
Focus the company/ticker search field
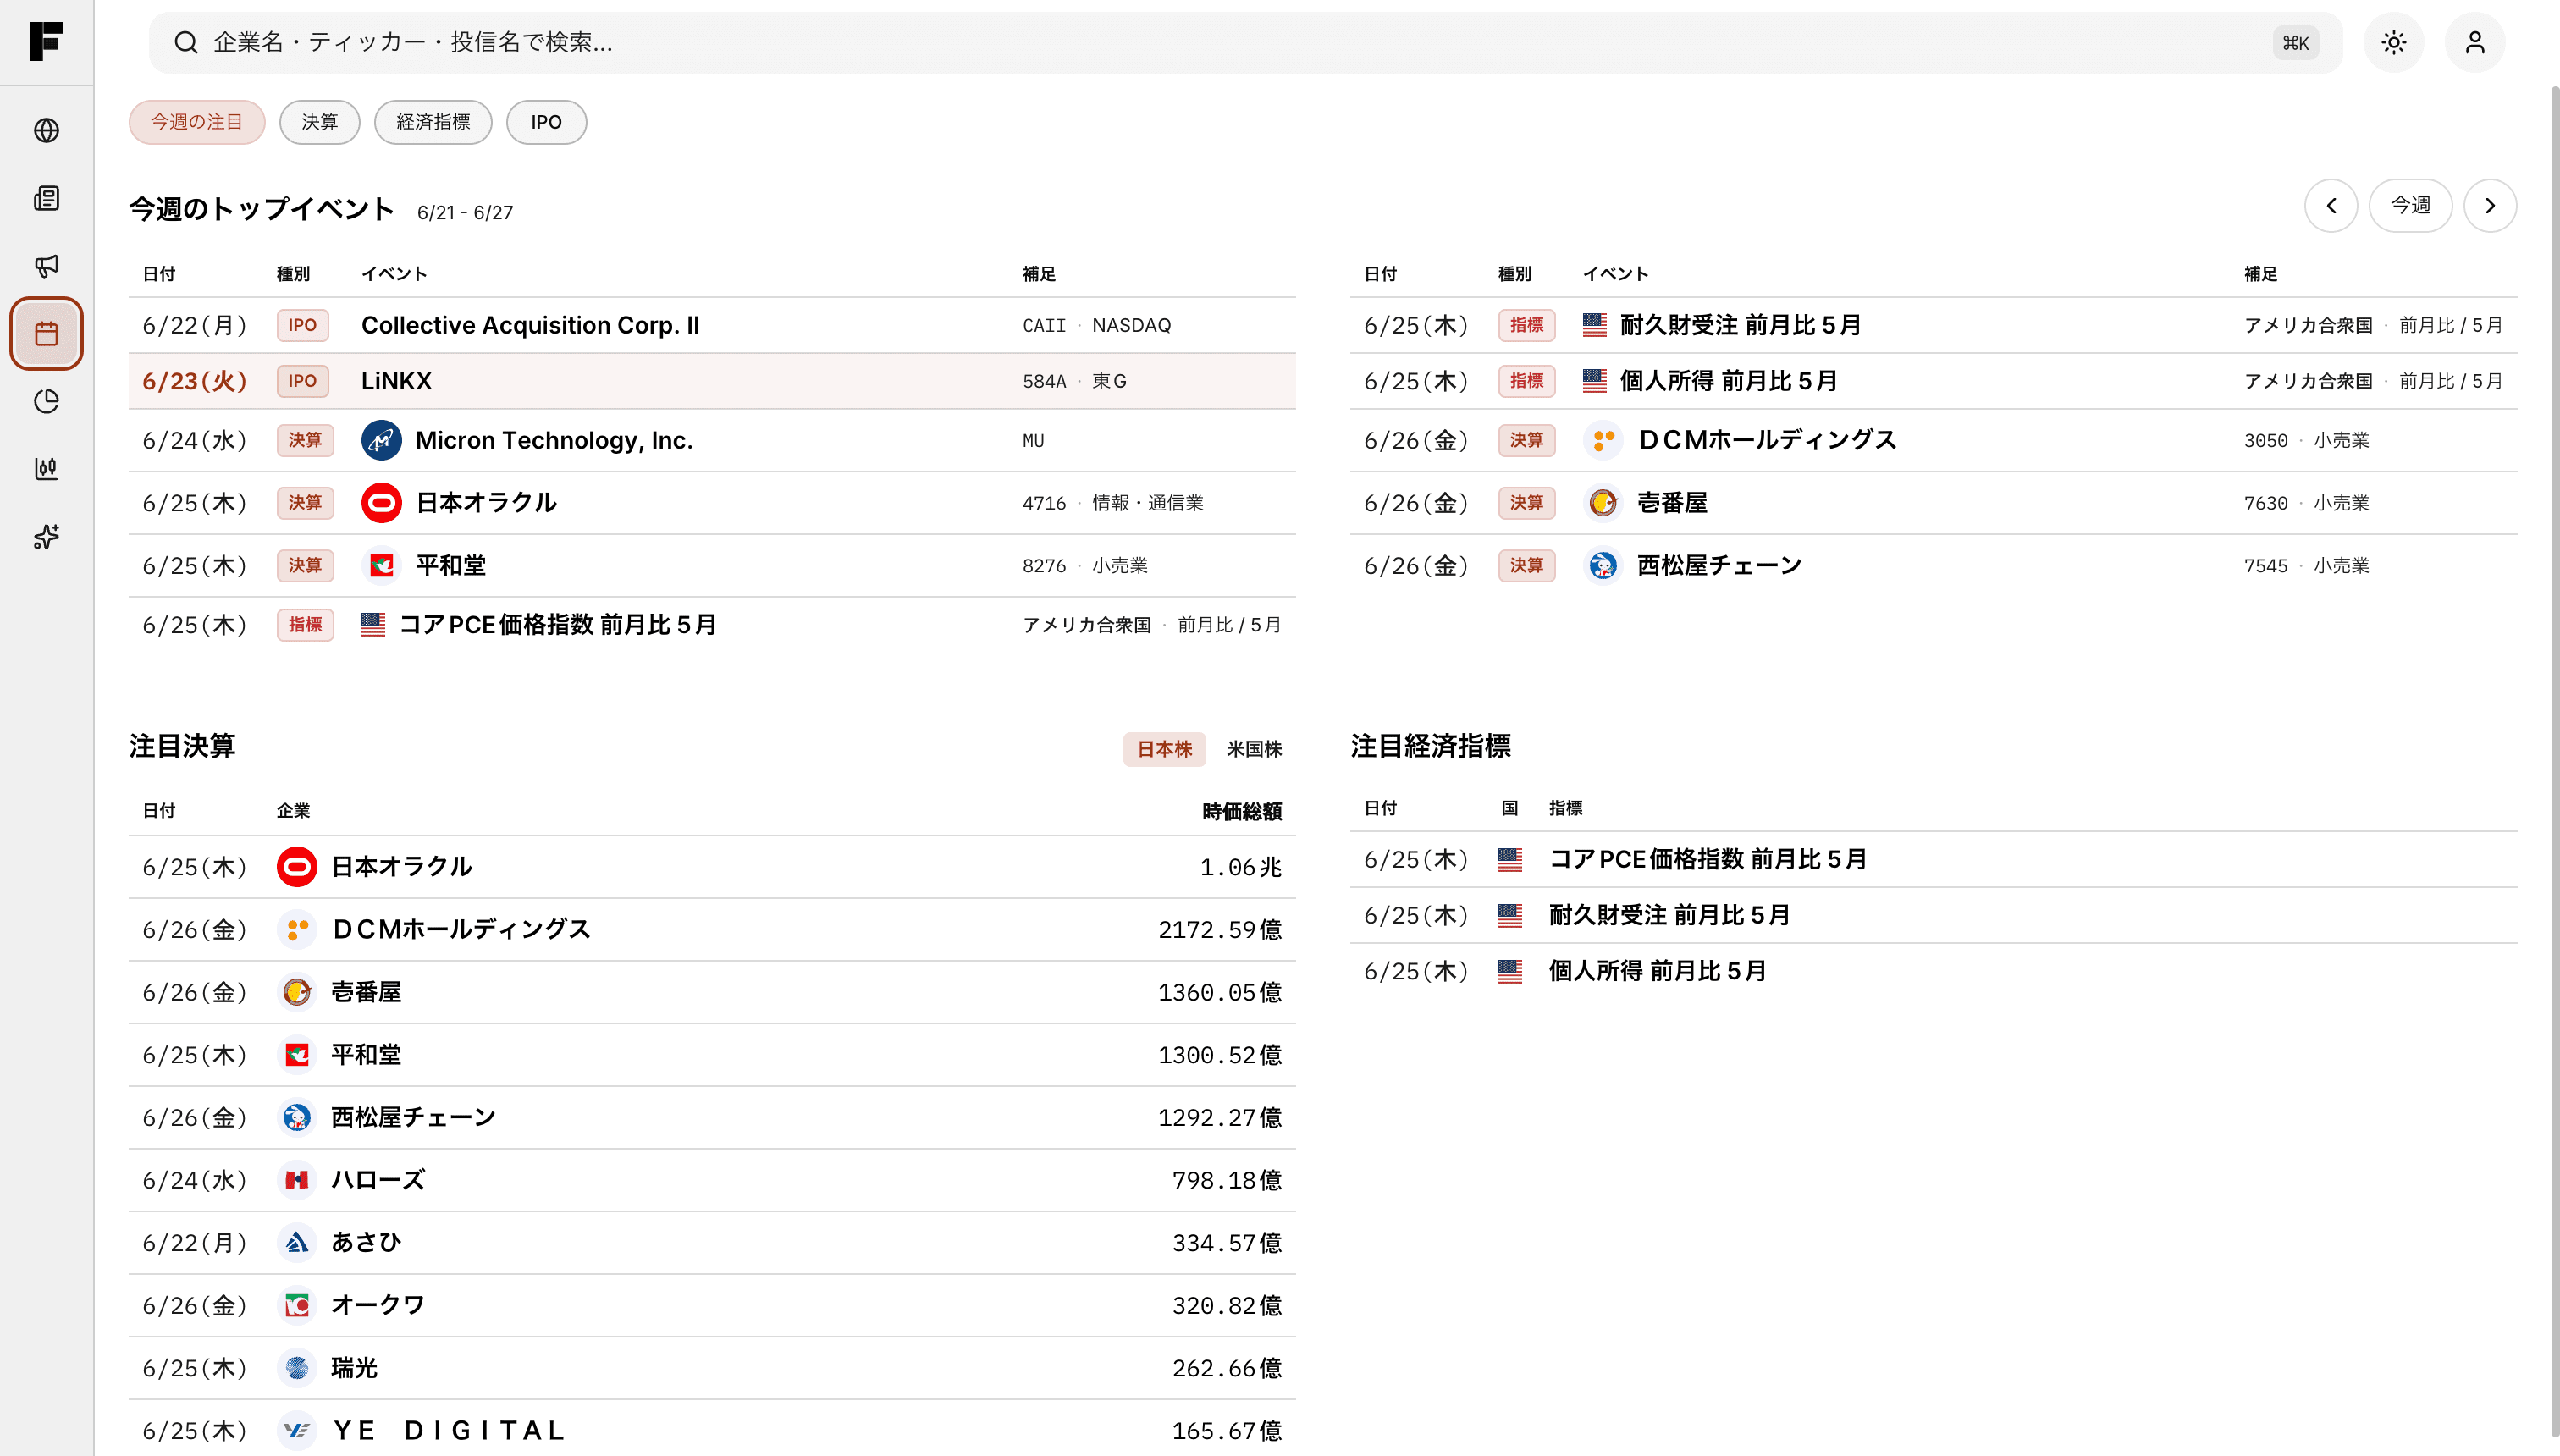[1245, 42]
